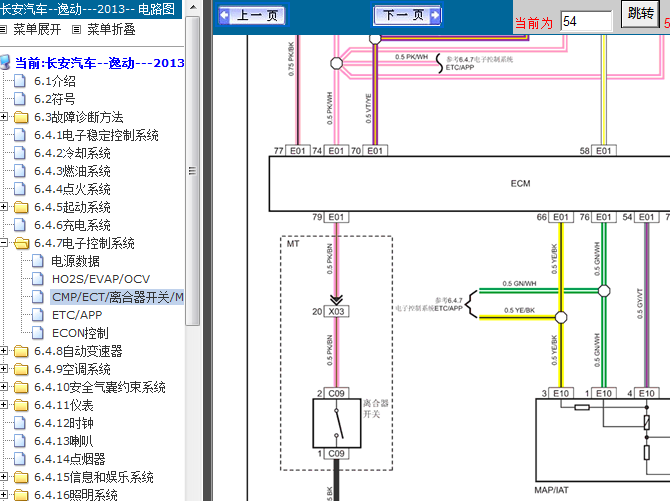The height and width of the screenshot is (501, 670).
Task: Click the document icon of 电源数据
Action: click(38, 261)
